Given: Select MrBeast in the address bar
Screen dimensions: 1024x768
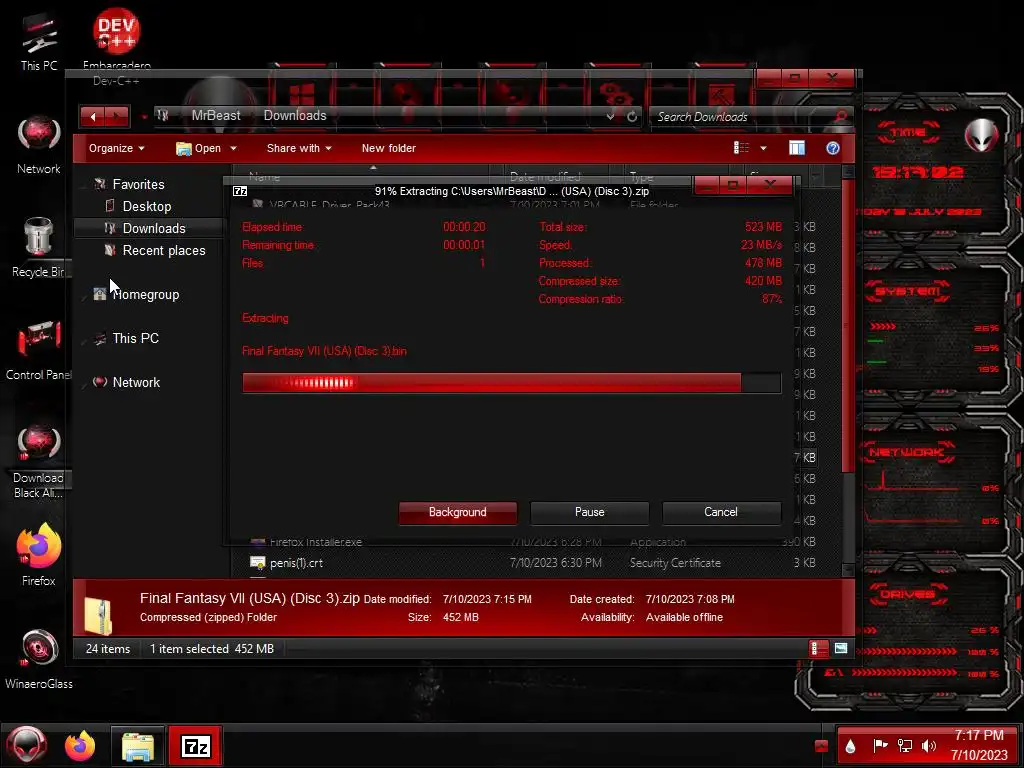Looking at the screenshot, I should click(x=216, y=116).
